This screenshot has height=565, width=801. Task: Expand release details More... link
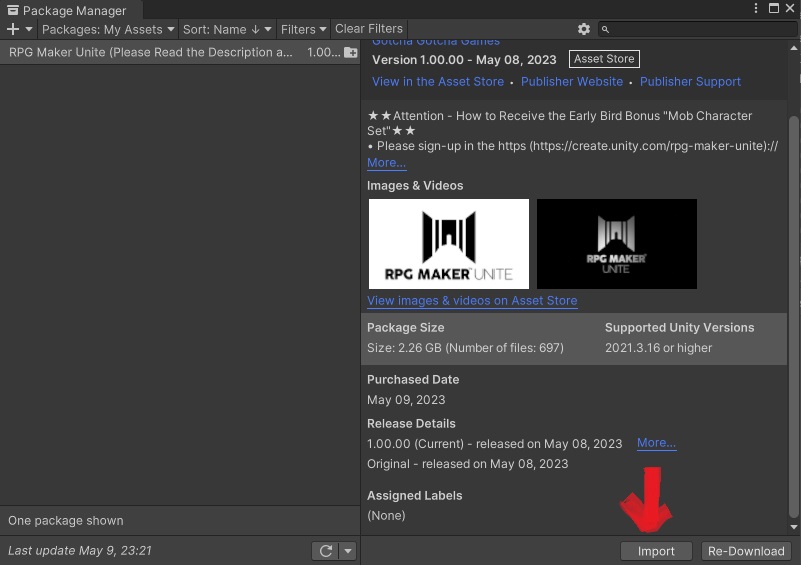pyautogui.click(x=656, y=442)
